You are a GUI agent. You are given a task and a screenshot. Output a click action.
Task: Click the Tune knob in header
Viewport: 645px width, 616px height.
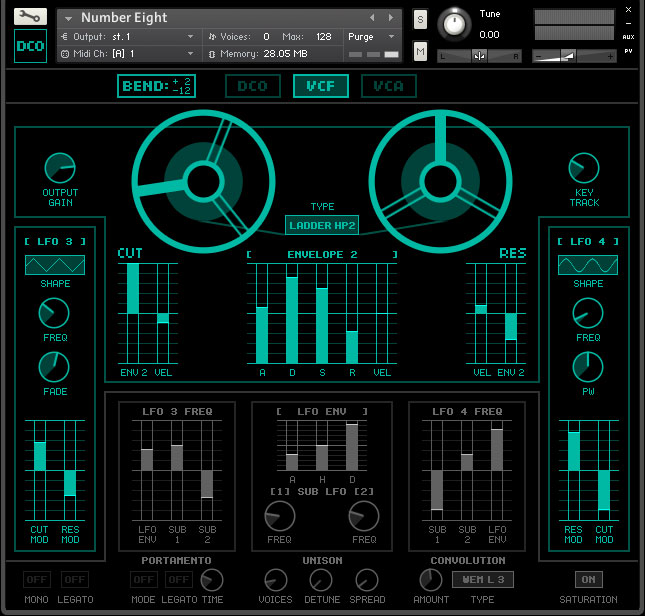[x=456, y=22]
